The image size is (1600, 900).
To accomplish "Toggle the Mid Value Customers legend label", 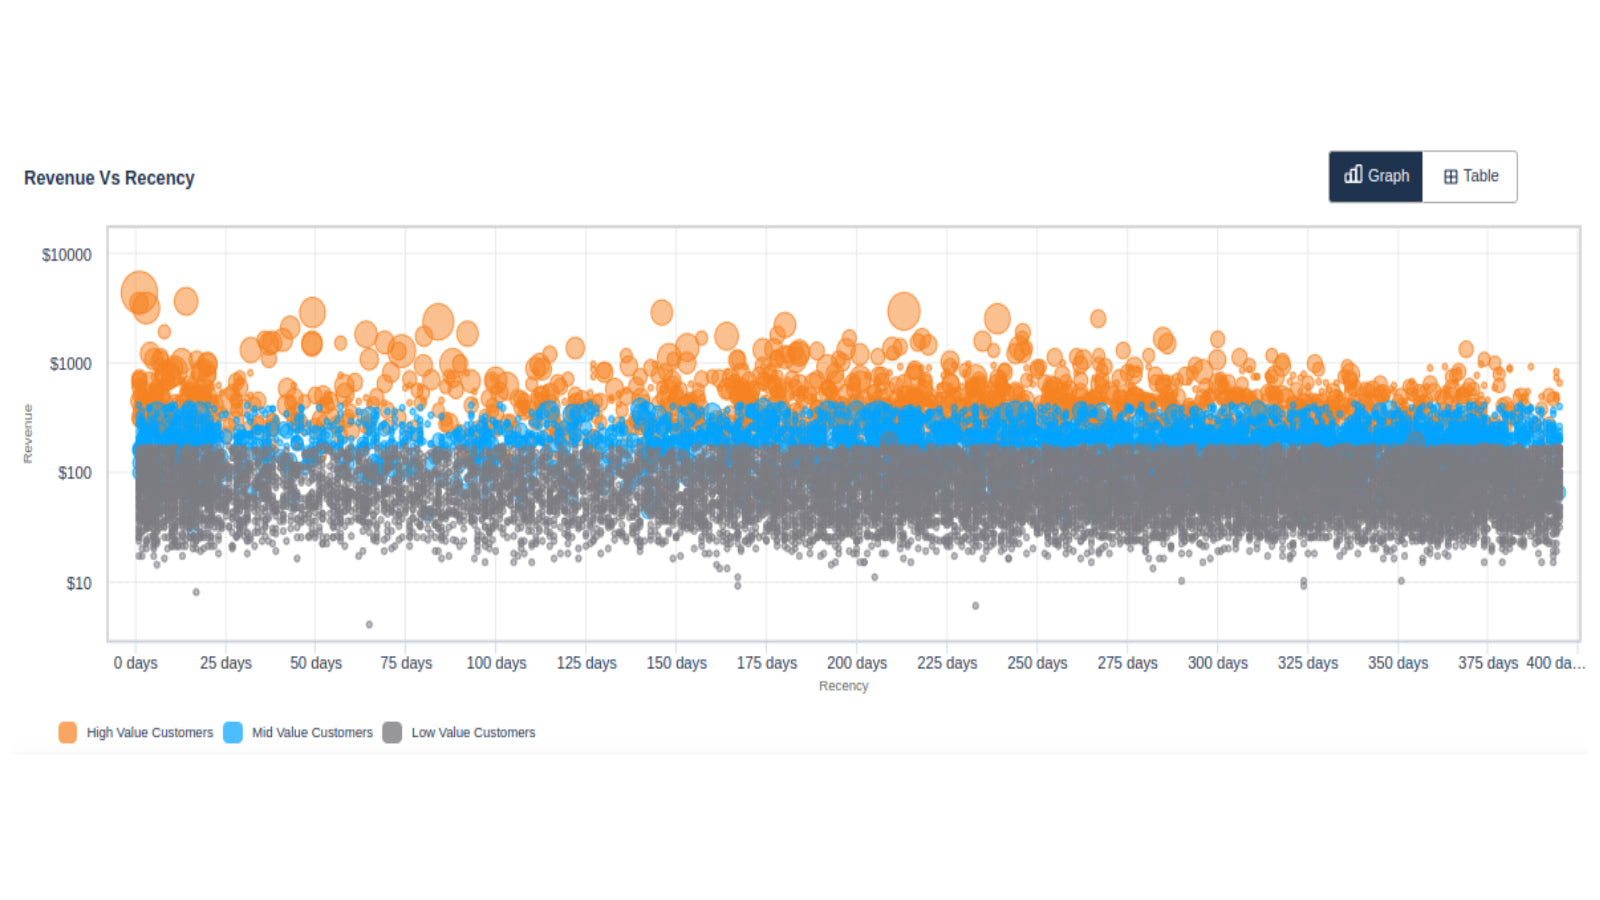I will pos(312,733).
